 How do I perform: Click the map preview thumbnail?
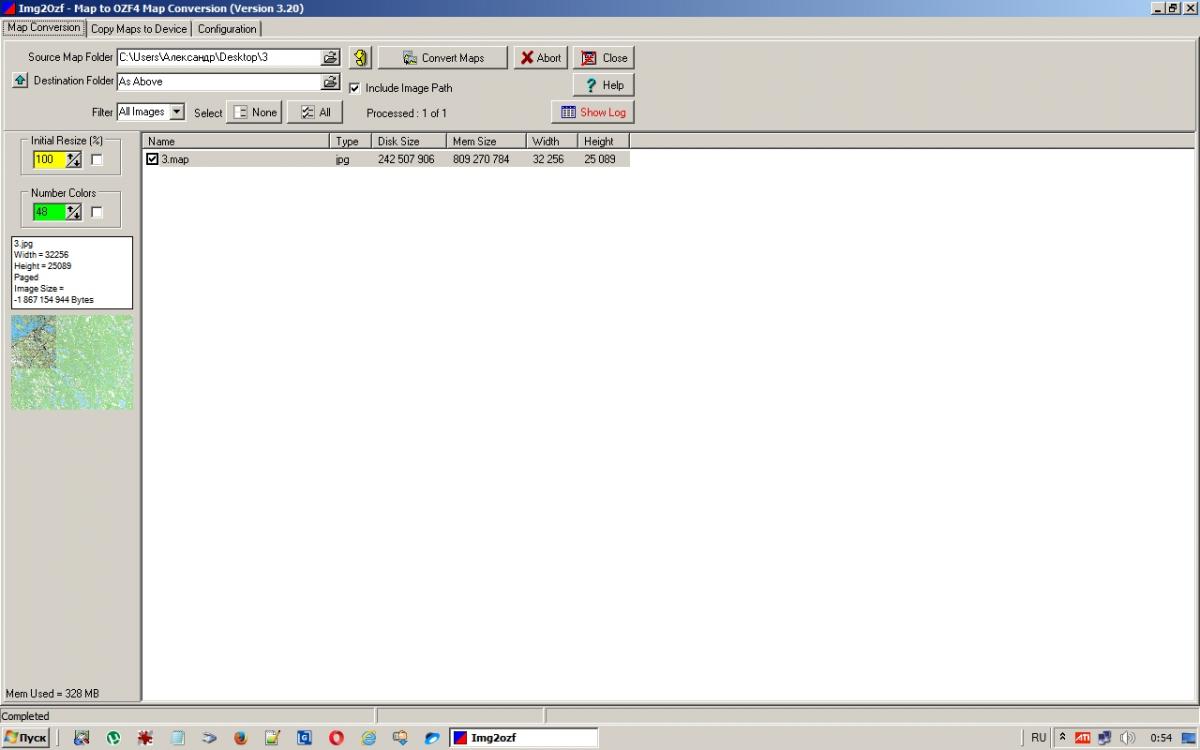click(71, 362)
